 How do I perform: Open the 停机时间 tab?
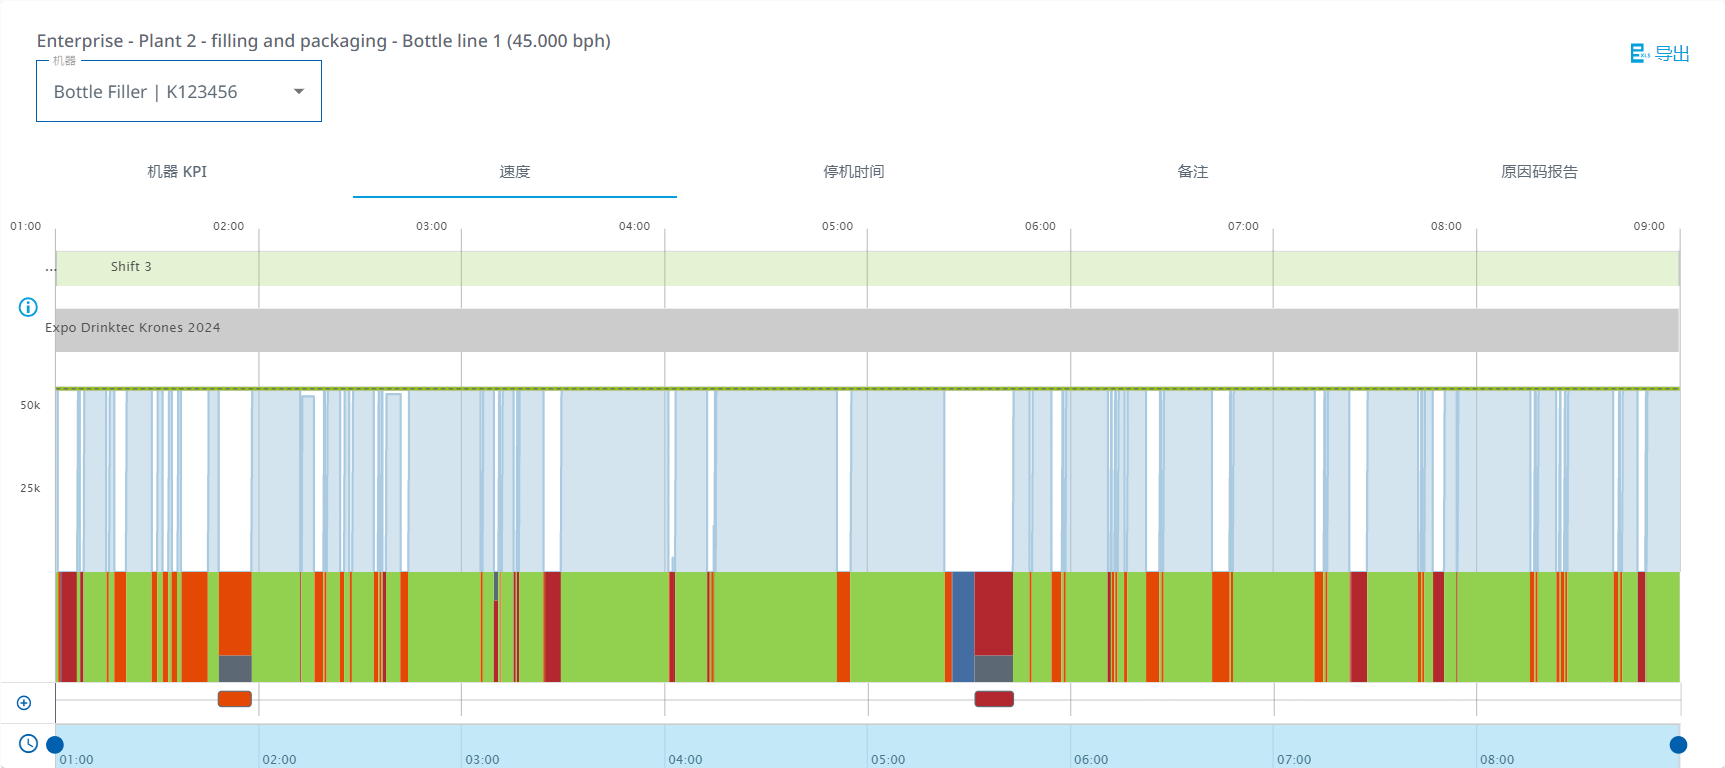click(853, 172)
